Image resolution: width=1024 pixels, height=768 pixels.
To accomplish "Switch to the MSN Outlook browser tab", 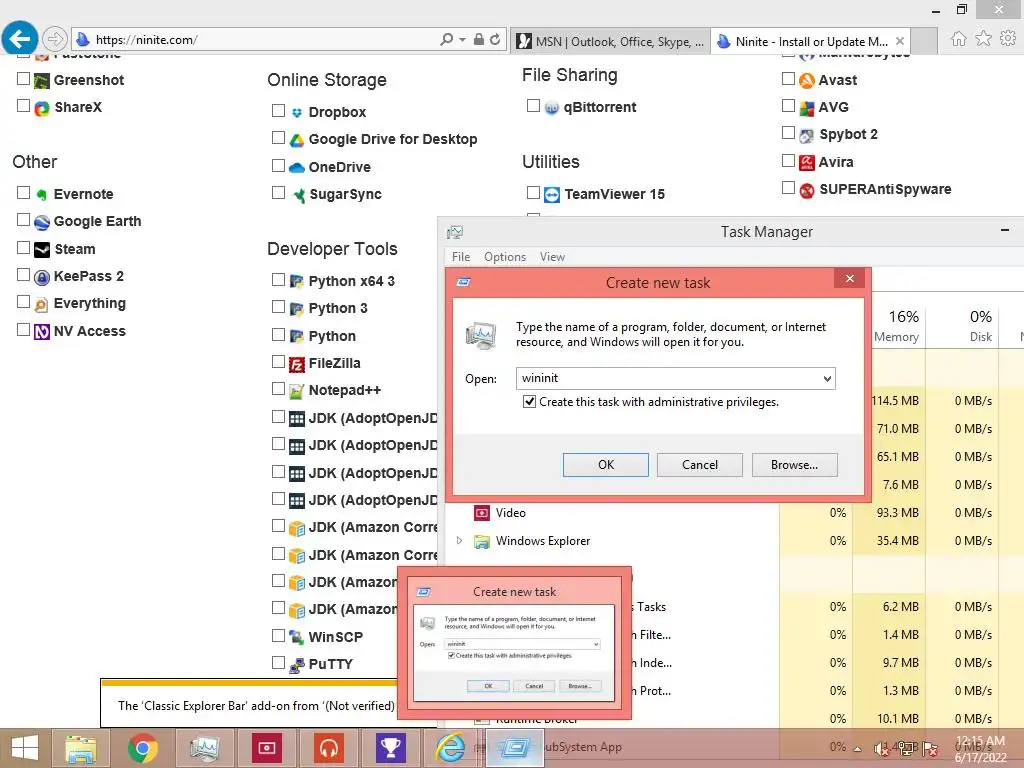I will pyautogui.click(x=611, y=41).
